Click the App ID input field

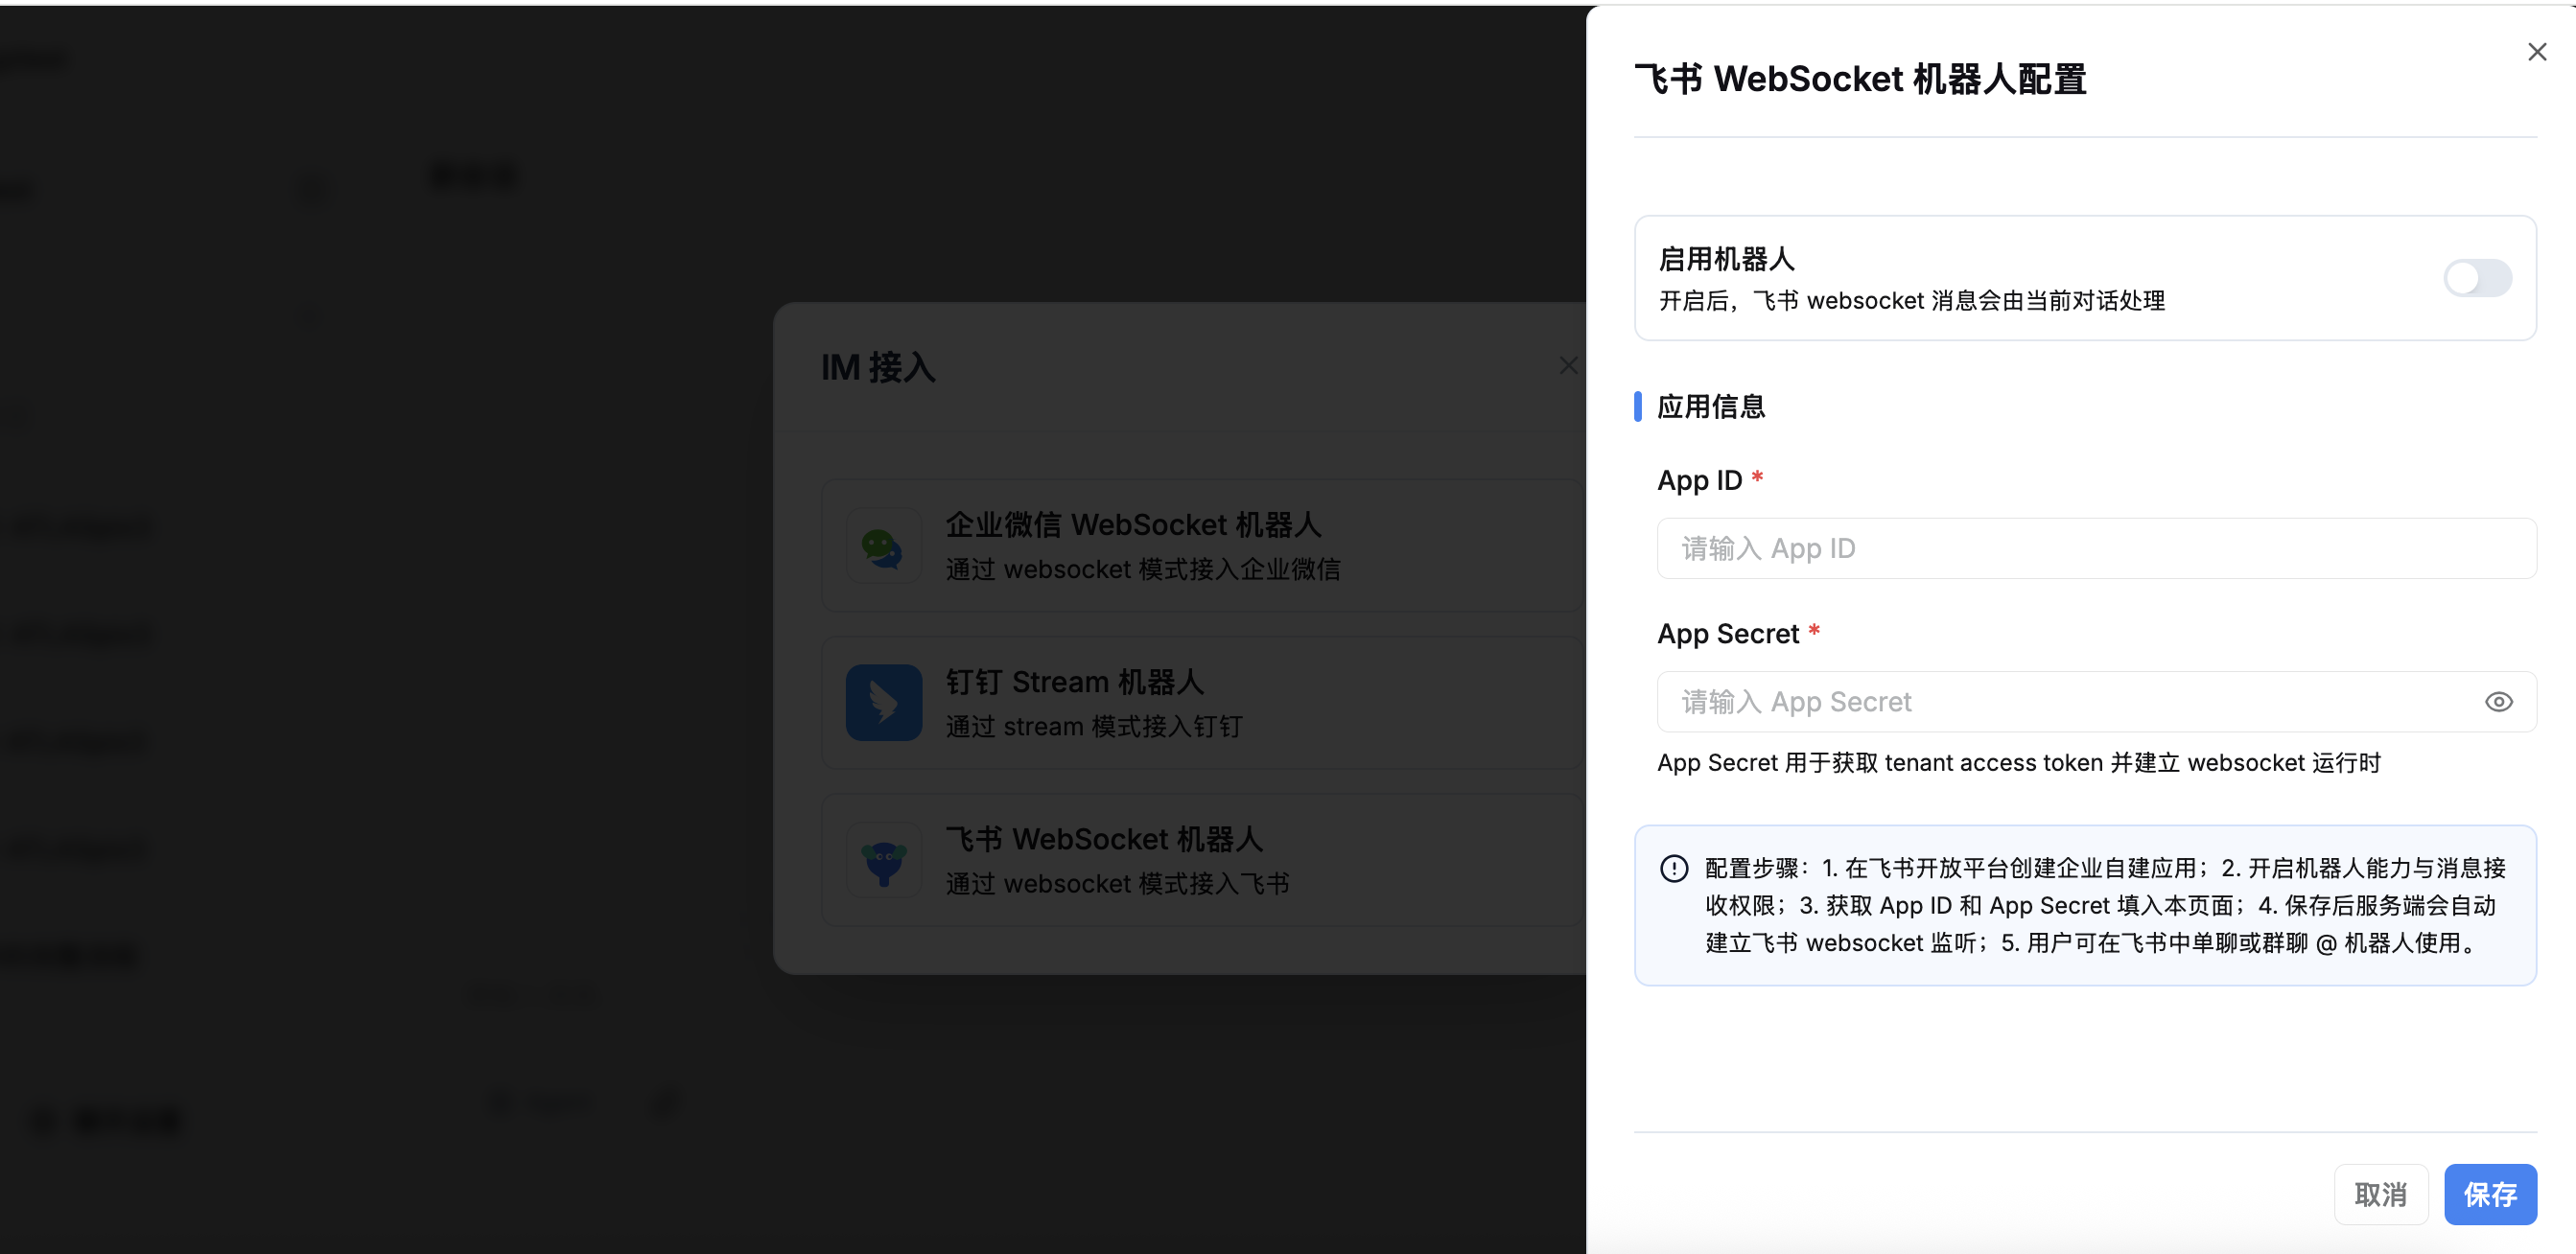click(x=2096, y=548)
